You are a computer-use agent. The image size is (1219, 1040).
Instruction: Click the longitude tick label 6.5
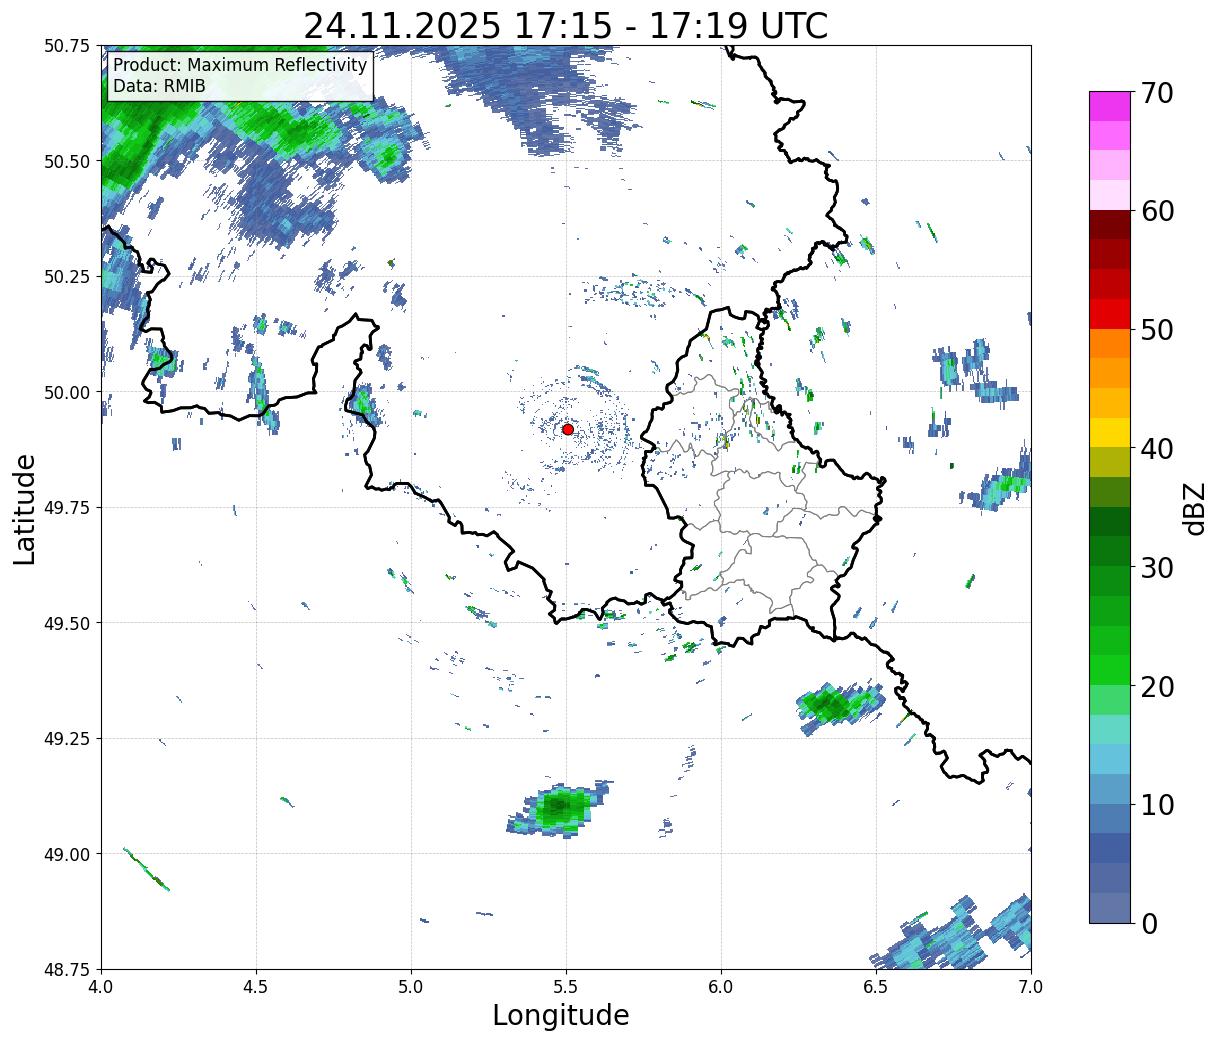(x=876, y=986)
